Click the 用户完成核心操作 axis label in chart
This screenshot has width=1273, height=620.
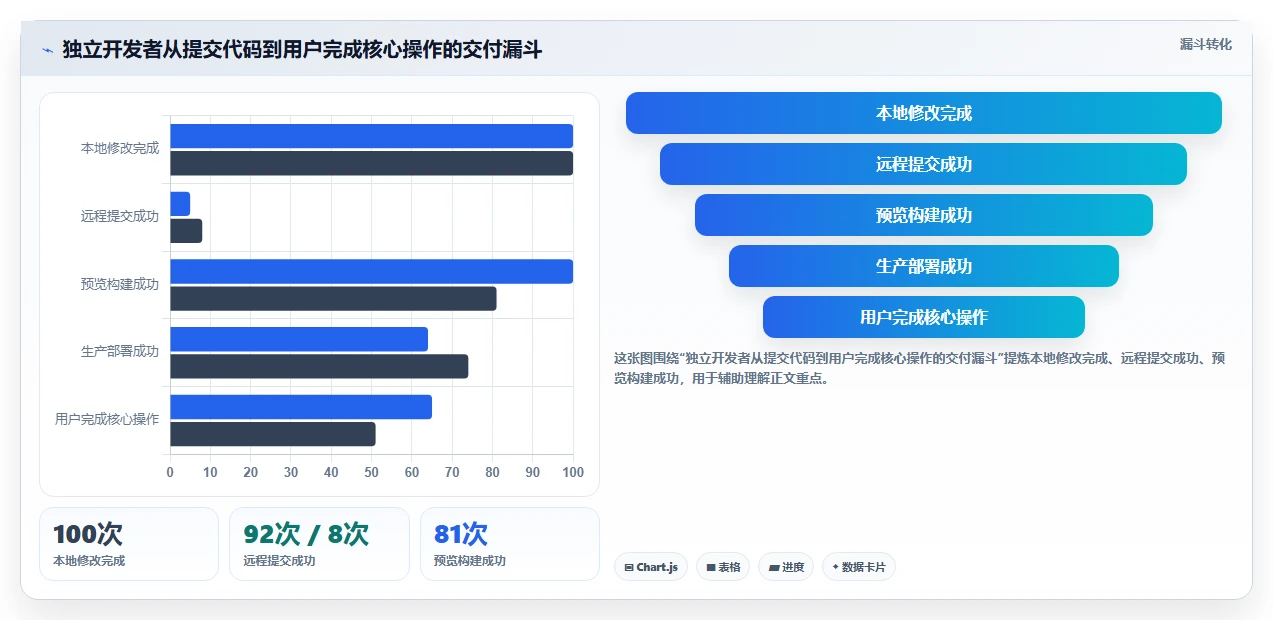click(x=107, y=420)
